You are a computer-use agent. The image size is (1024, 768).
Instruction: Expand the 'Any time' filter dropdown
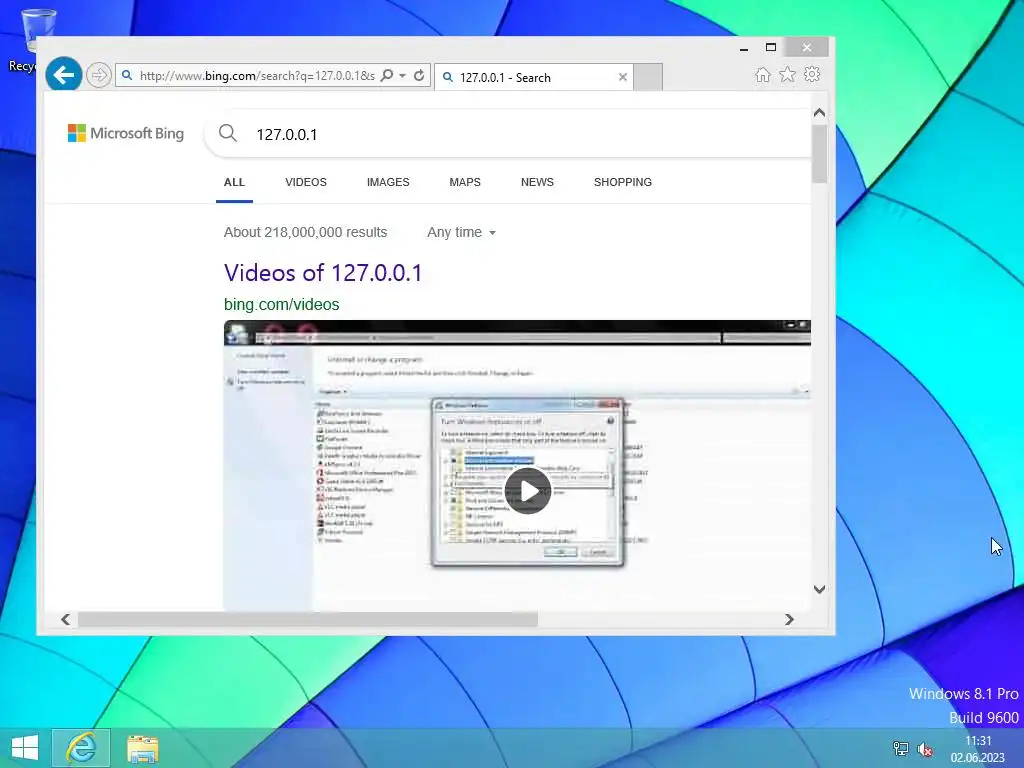tap(461, 232)
